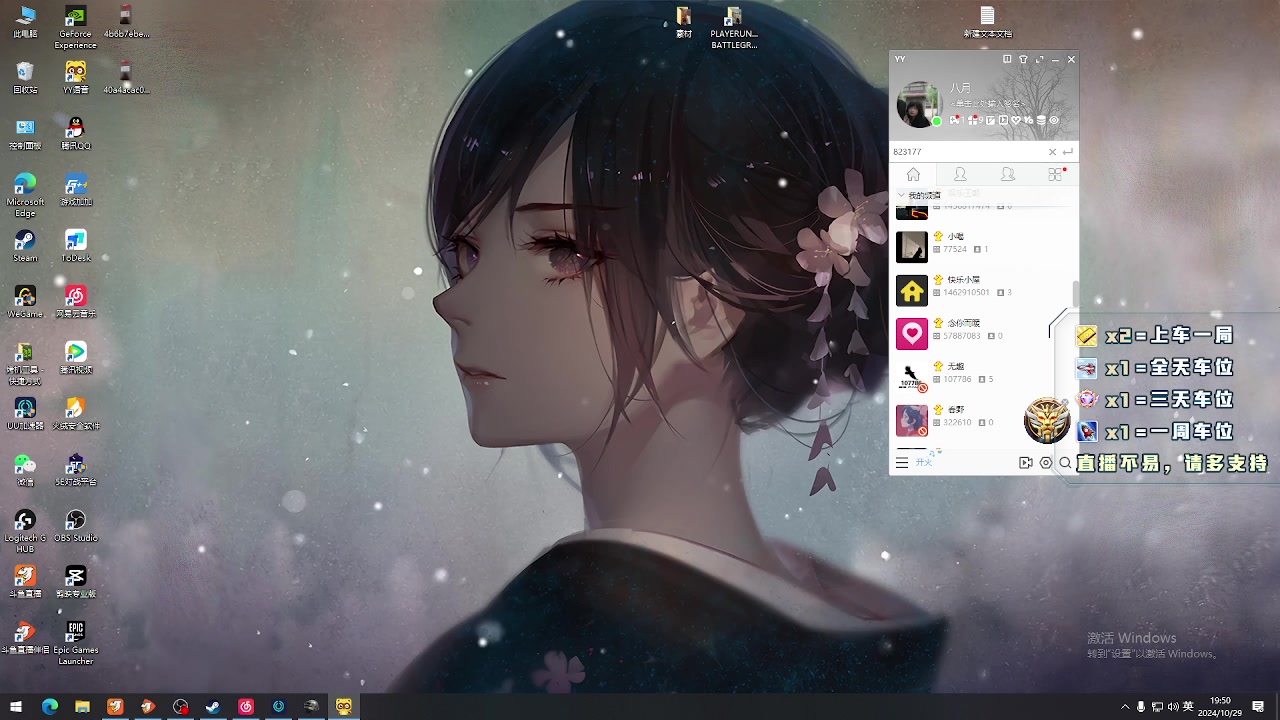Open 微信 desktop shortcut
Screen dimensions: 1280x720
tap(25, 469)
